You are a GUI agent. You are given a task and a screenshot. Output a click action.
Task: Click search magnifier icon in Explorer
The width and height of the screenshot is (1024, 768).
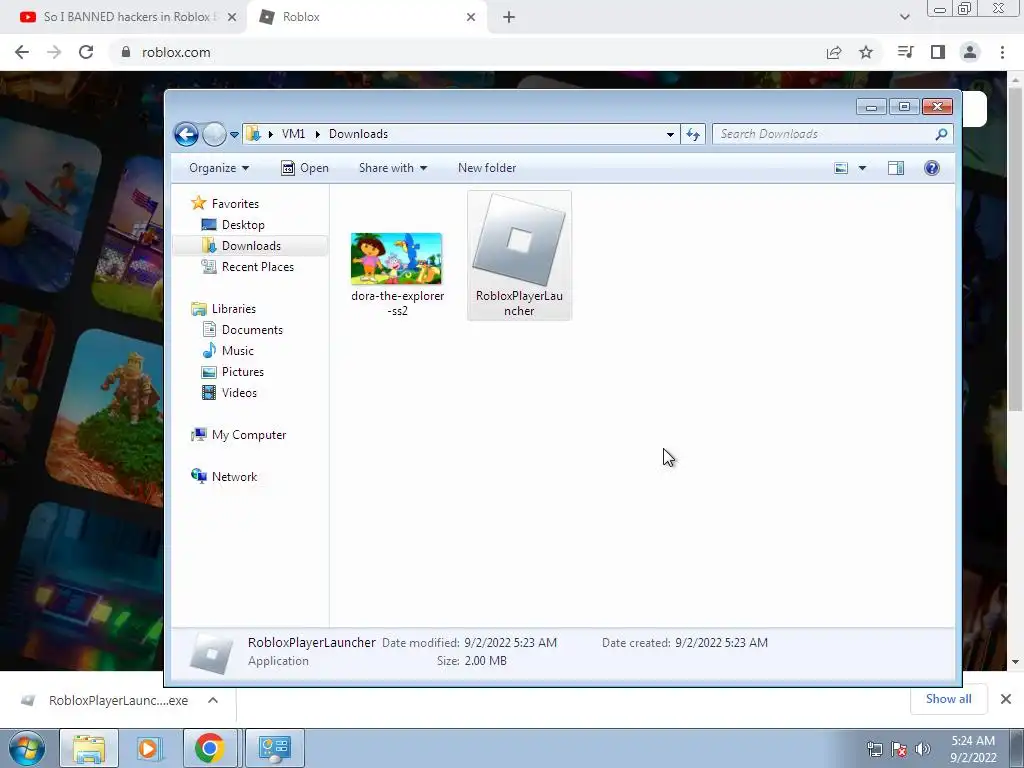(941, 134)
